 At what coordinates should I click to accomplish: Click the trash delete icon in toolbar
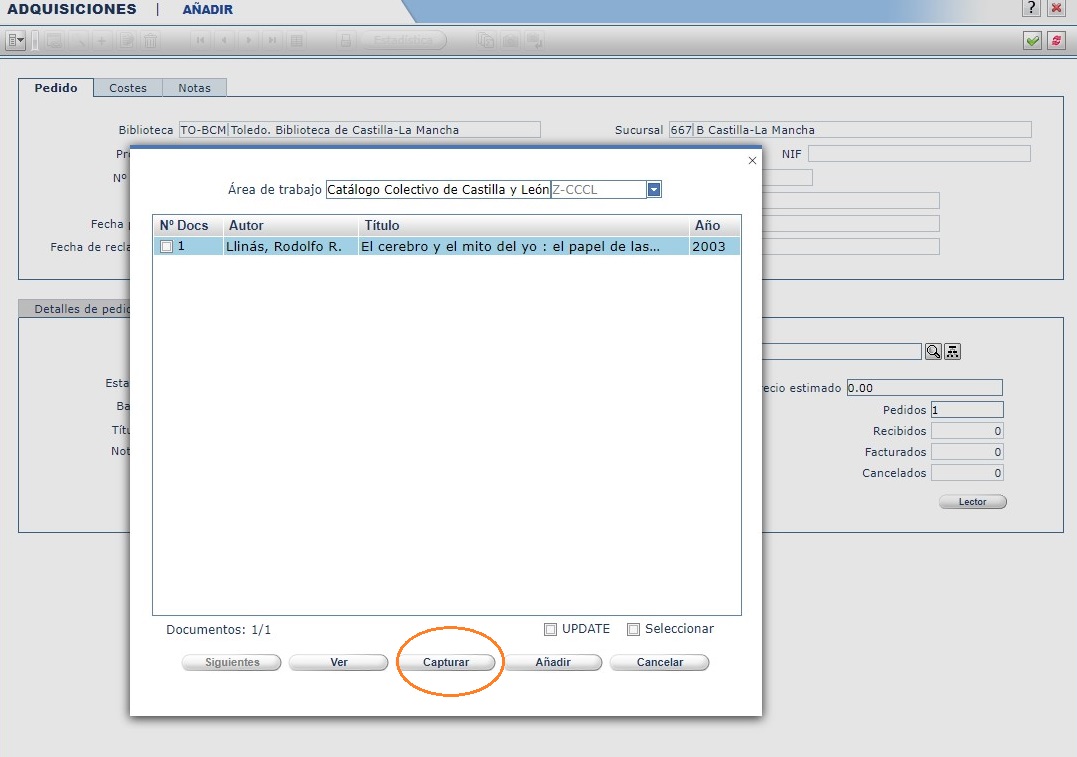coord(151,41)
